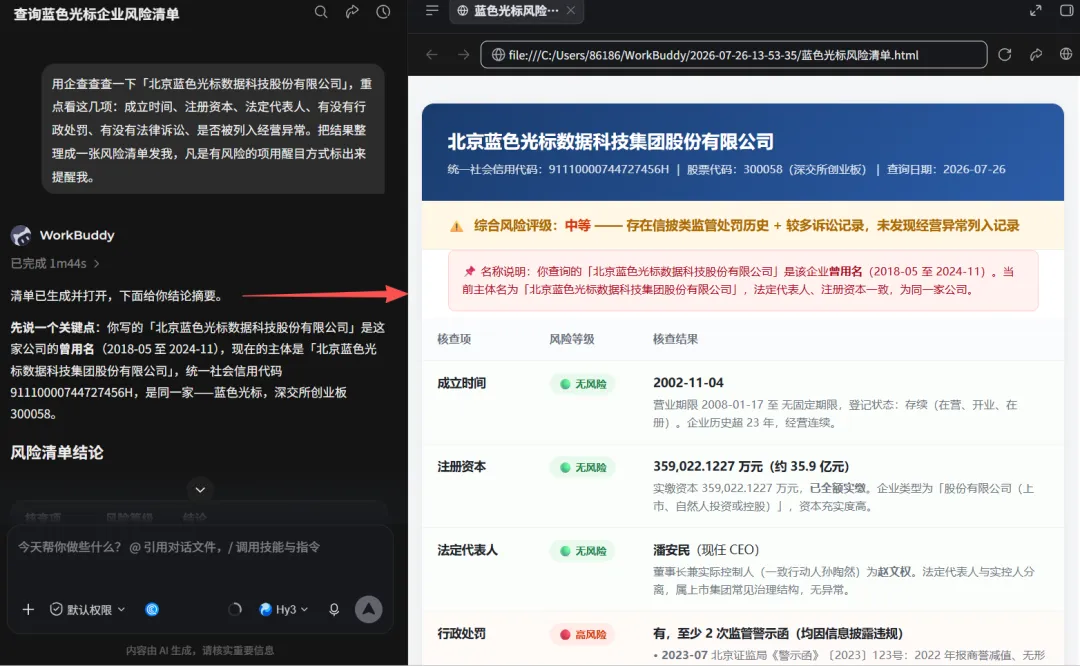
Task: Click the 成立时间 row label
Action: [x=461, y=383]
